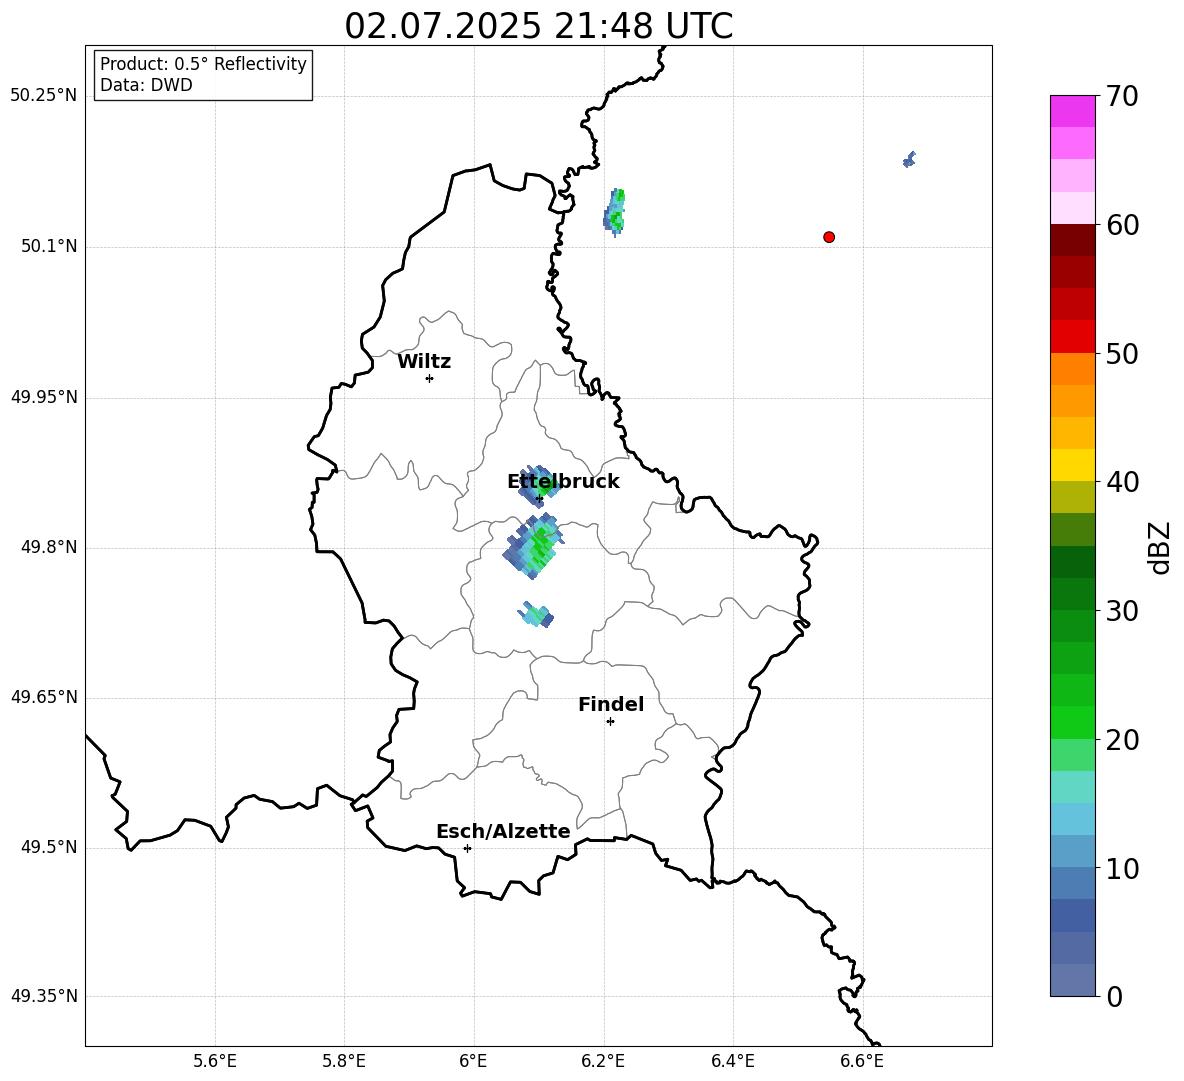Click the Wiltz city label
The image size is (1184, 1081).
(x=424, y=362)
